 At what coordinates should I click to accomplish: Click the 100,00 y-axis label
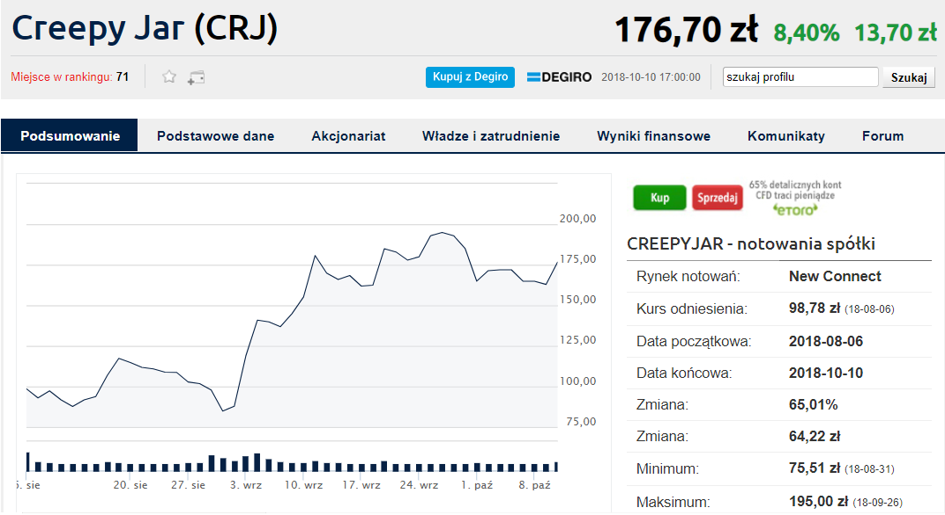click(577, 381)
